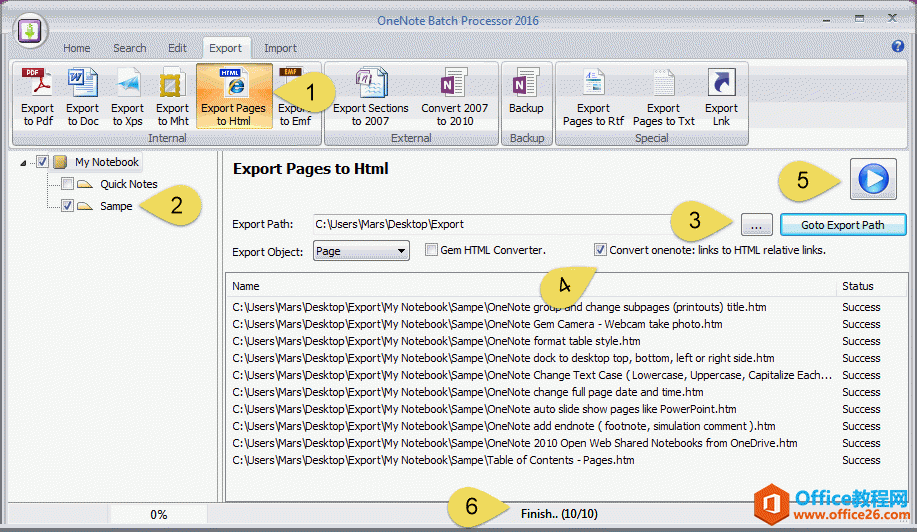Launch Convert 2007 to 2010
Screen dimensions: 917x532
454,96
